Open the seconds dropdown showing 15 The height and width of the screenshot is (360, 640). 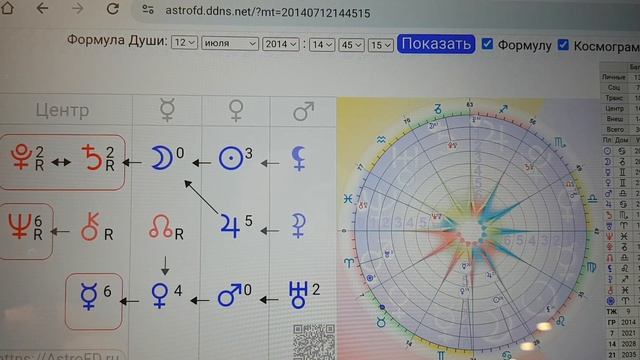point(380,45)
